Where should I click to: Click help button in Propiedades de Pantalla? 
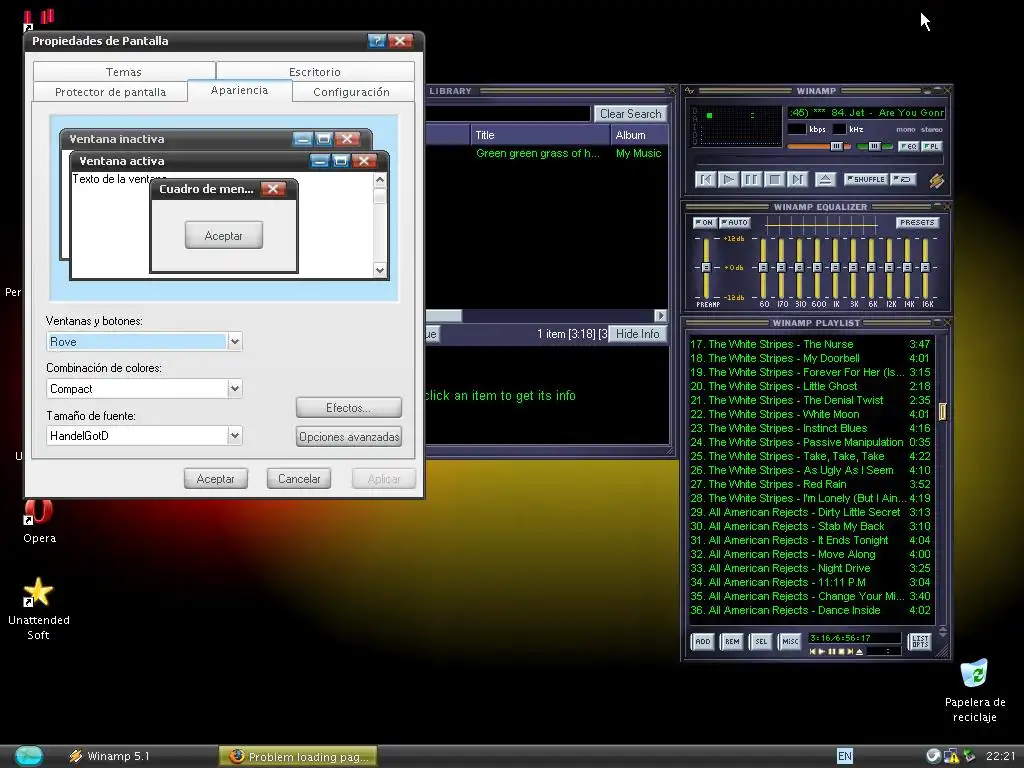[x=377, y=41]
